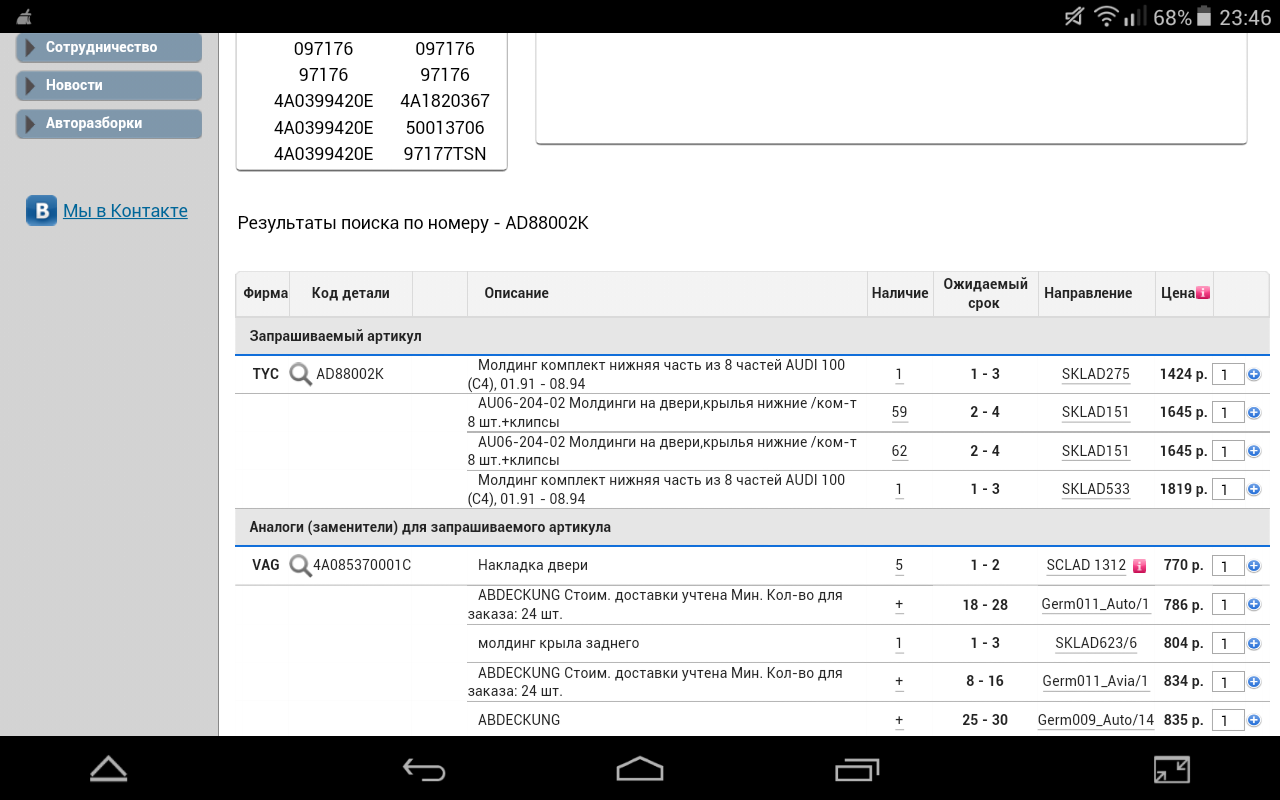Expand the Сотрудничество sidebar section
This screenshot has width=1280, height=800.
(109, 47)
